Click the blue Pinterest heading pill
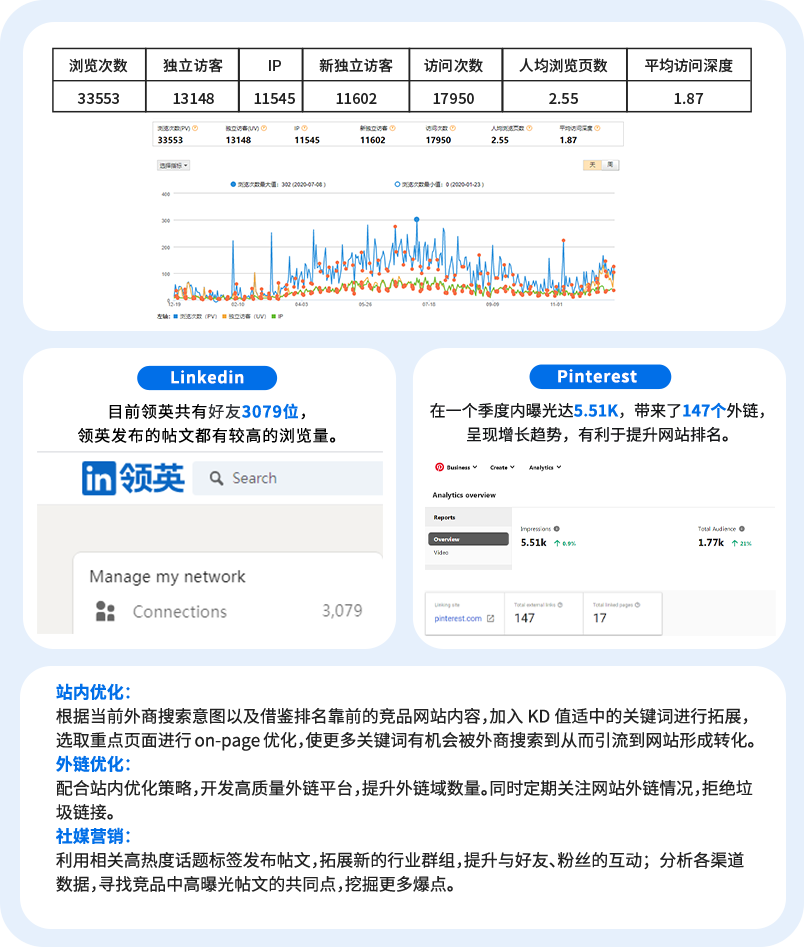Screen dimensions: 804x947 click(600, 376)
